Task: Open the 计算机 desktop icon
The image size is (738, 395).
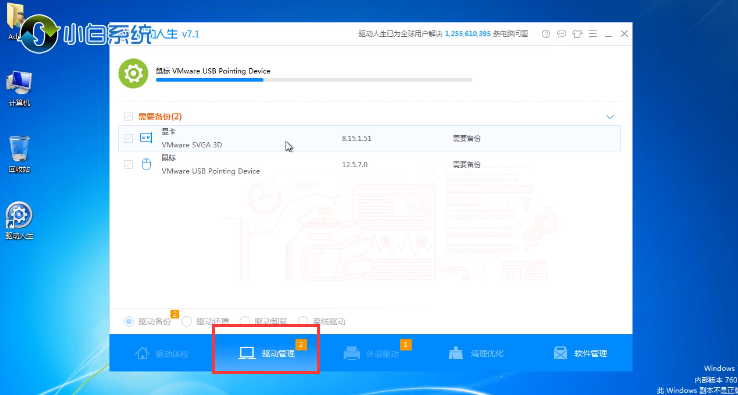Action: click(19, 89)
